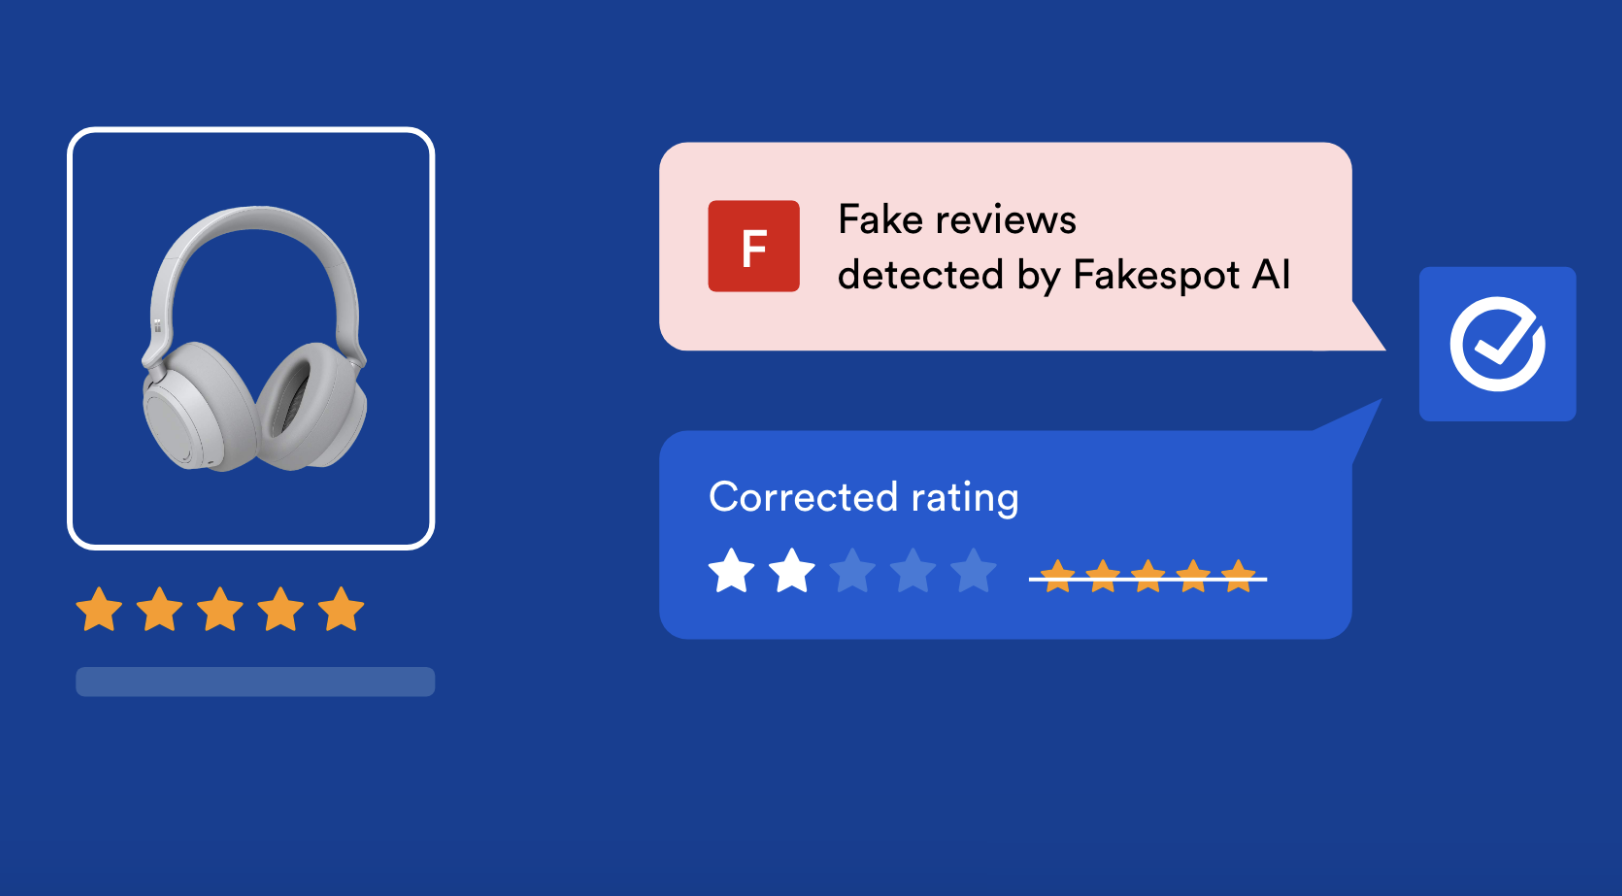Click the red F grade icon
The height and width of the screenshot is (896, 1622).
[x=753, y=246]
